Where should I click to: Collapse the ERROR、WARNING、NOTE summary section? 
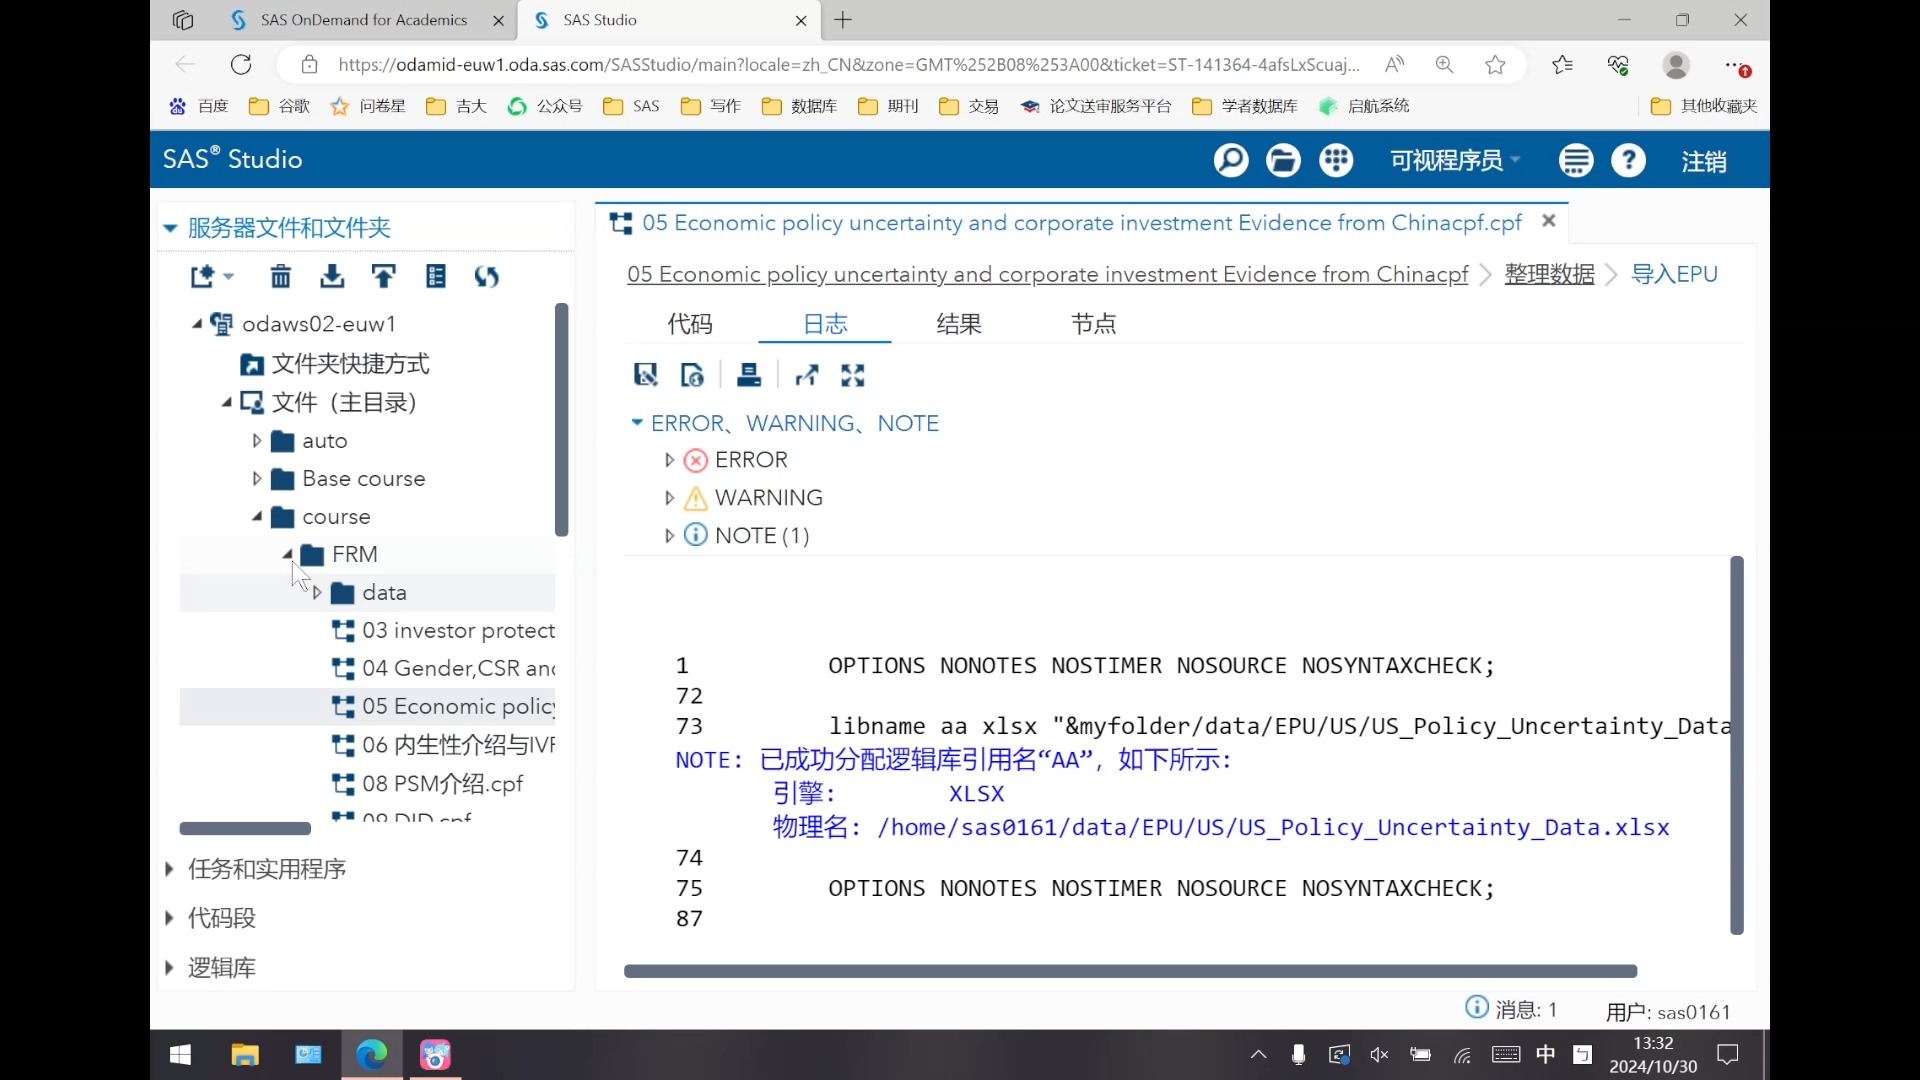[637, 422]
